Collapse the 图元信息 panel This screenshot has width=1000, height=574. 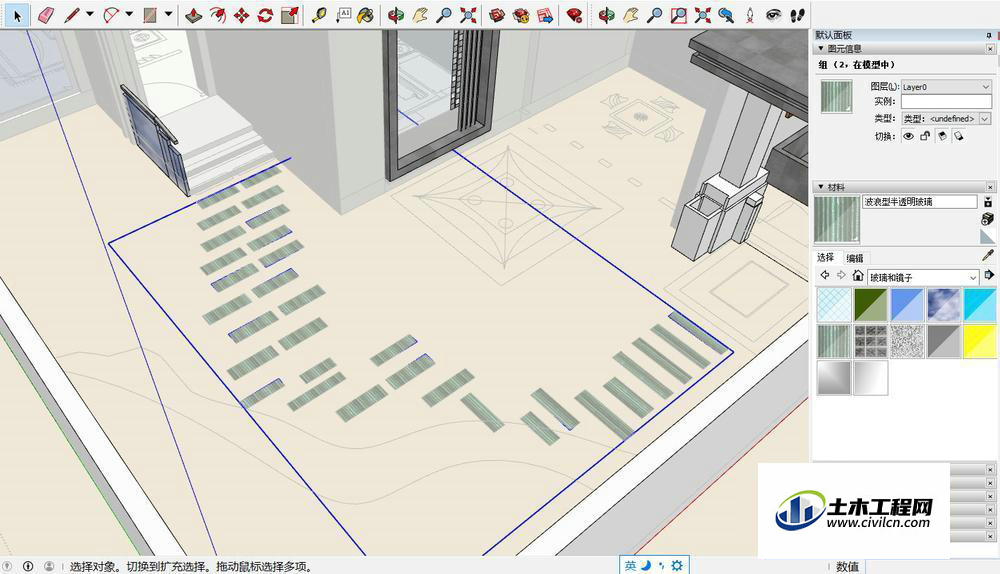[x=821, y=48]
